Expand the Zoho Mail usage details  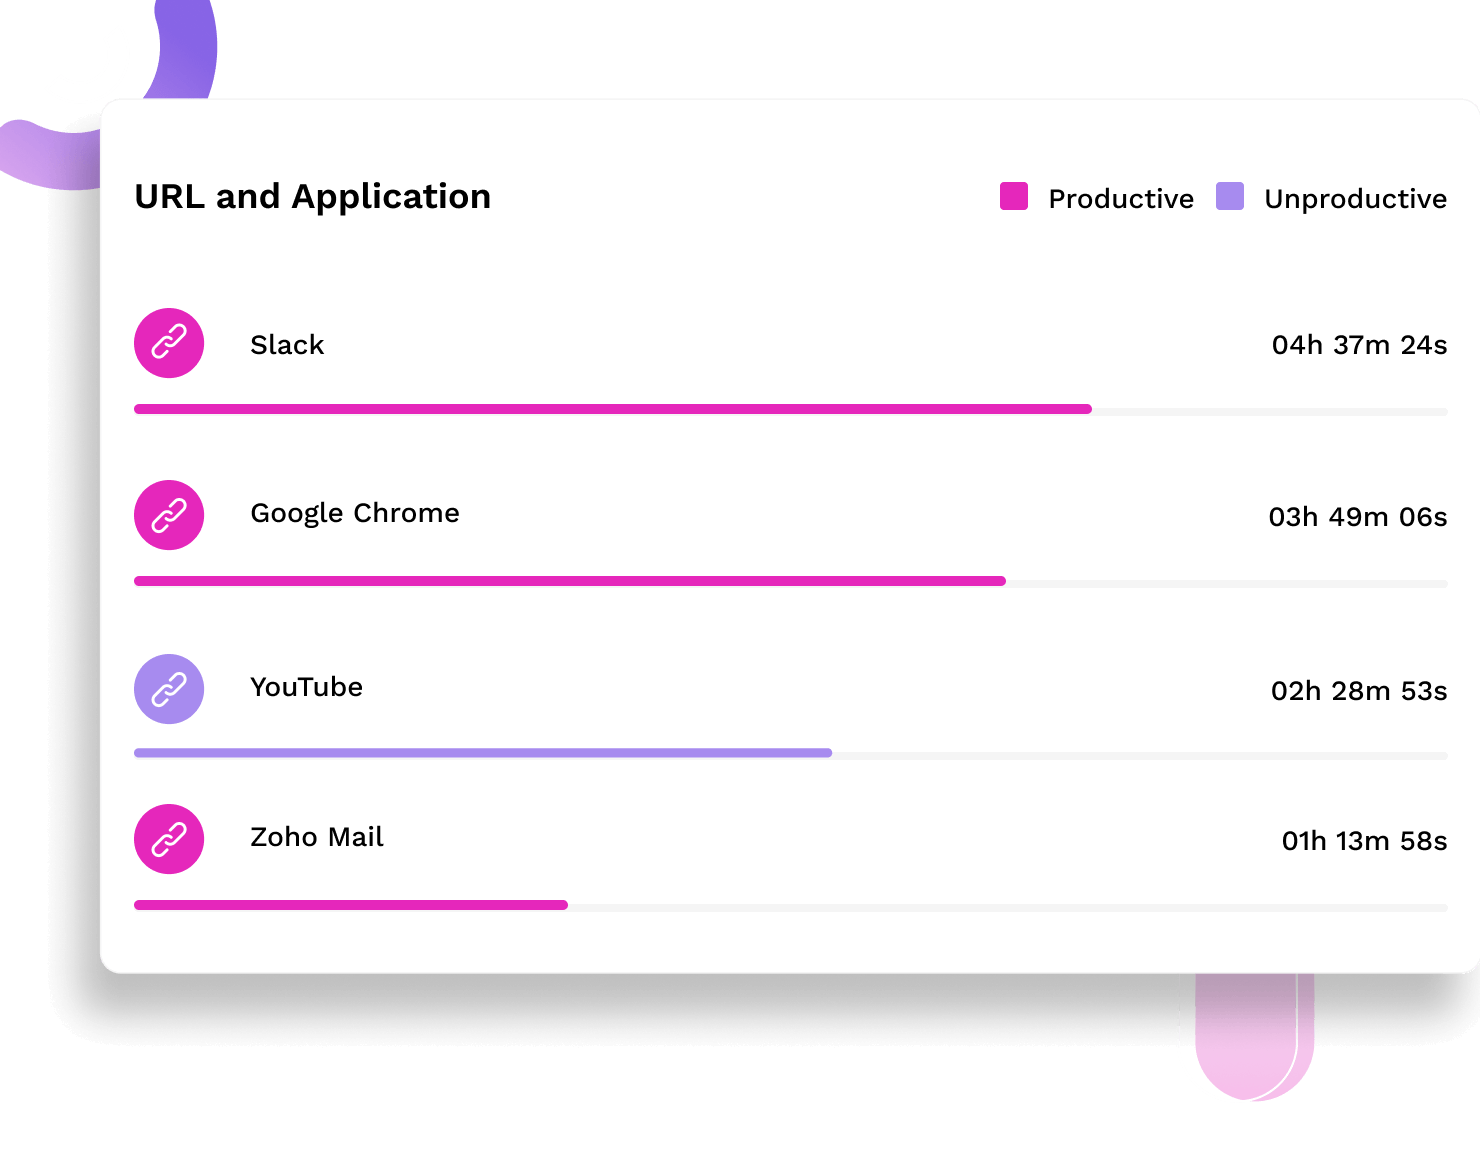coord(316,837)
